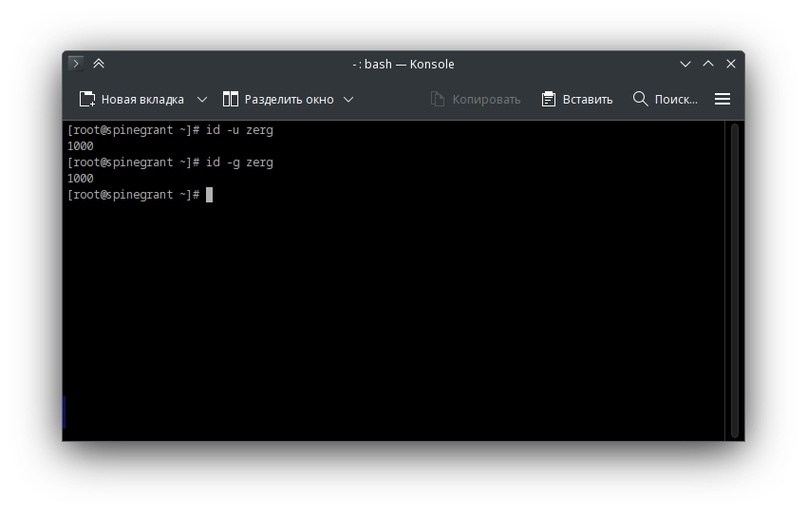The width and height of the screenshot is (807, 515).
Task: Open a new tab with Новая вкладка
Action: pyautogui.click(x=131, y=99)
